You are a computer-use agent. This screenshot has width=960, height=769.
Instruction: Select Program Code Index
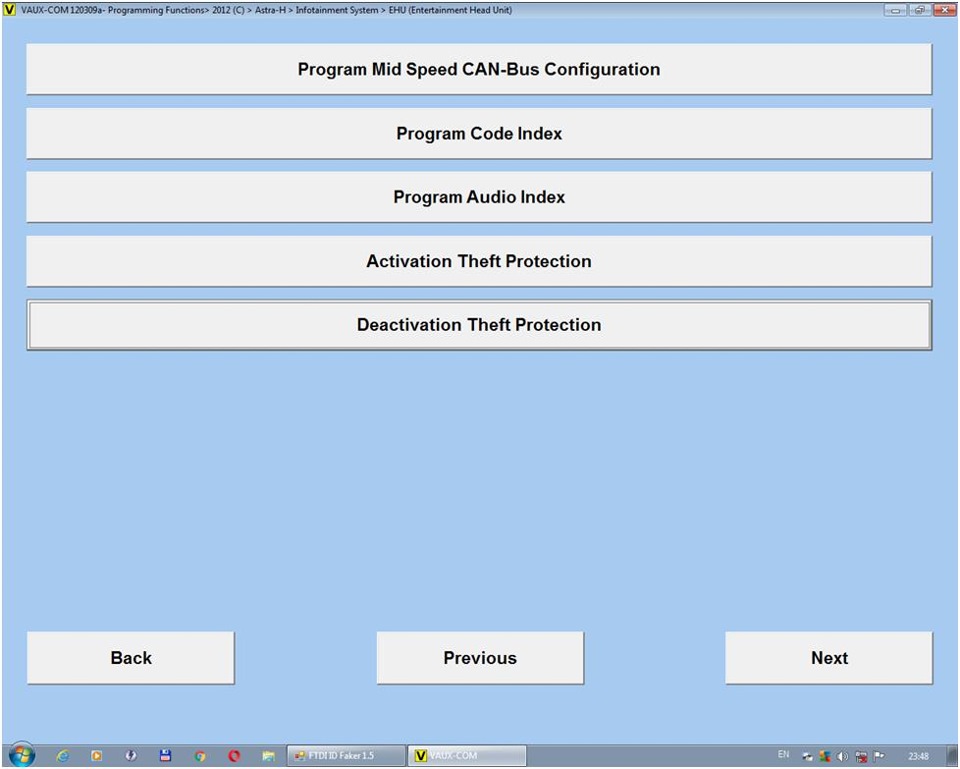coord(479,133)
